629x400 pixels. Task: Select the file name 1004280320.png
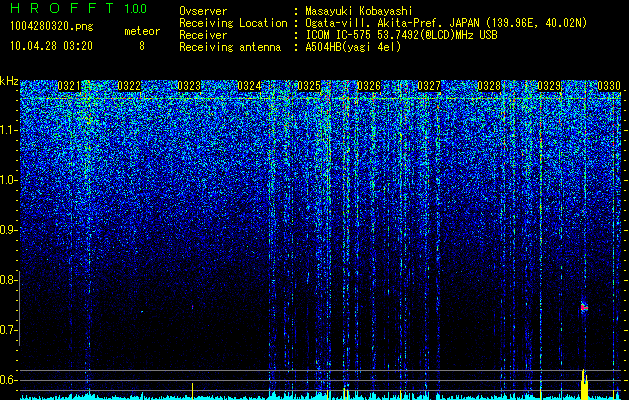[52, 27]
